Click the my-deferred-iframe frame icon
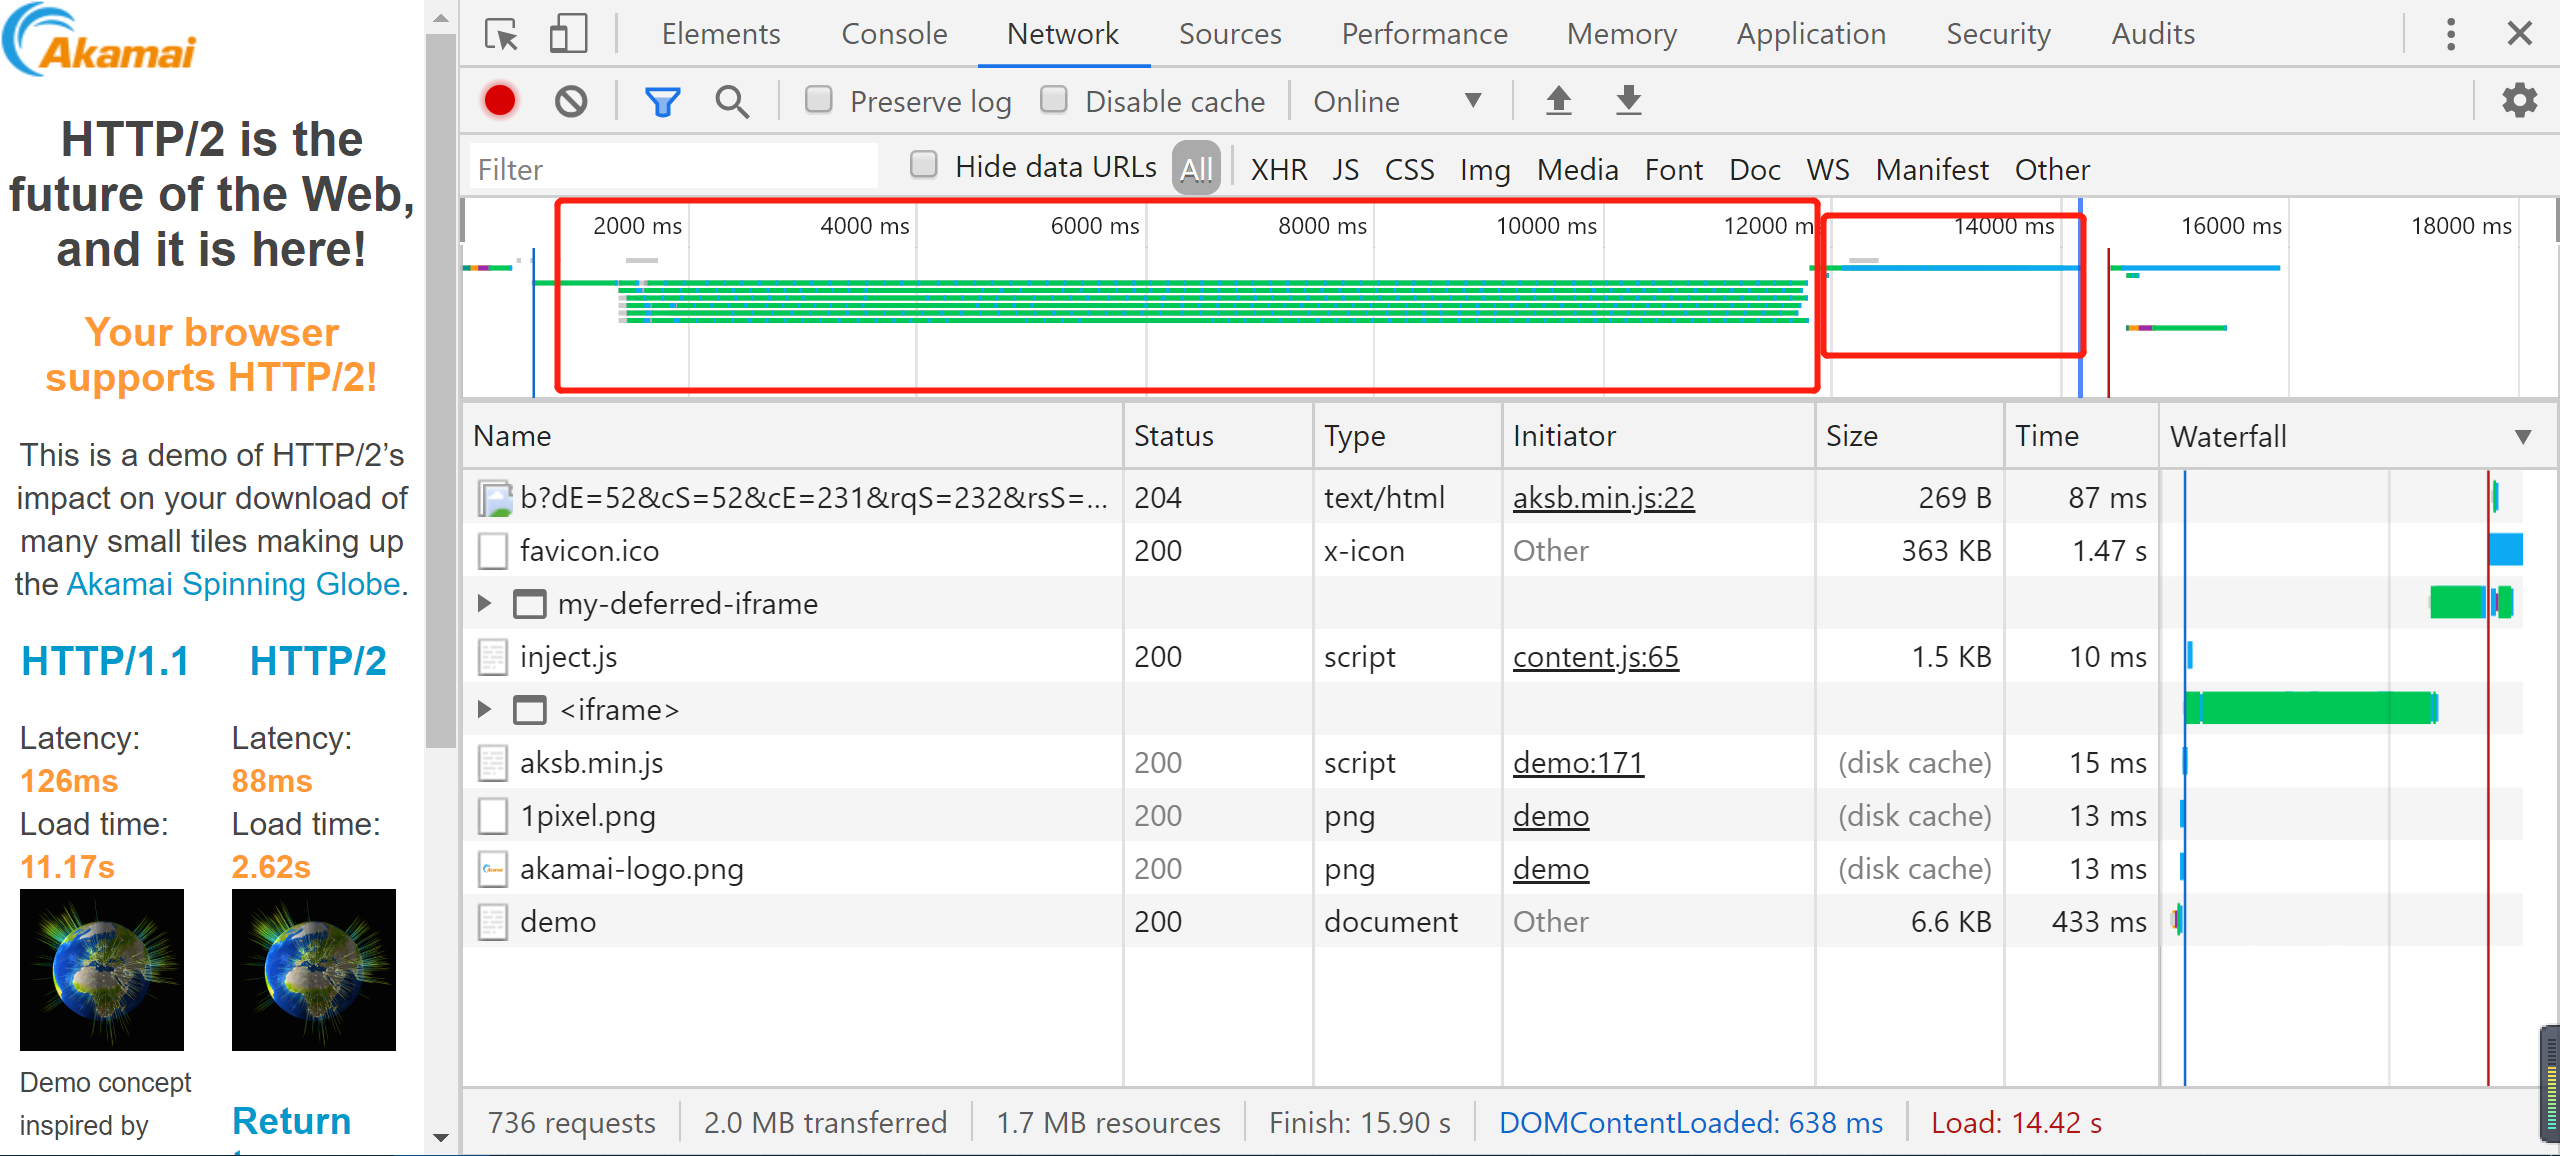 (x=529, y=603)
